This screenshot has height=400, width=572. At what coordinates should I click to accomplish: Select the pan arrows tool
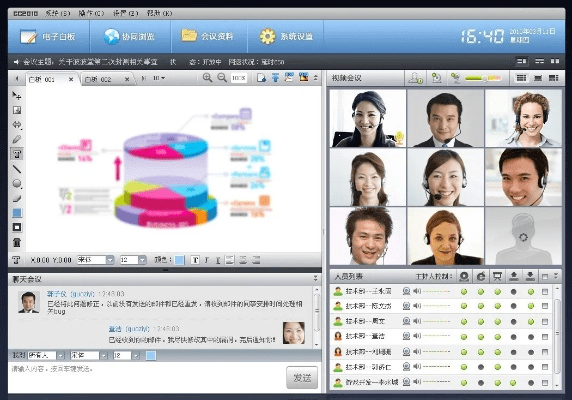coord(17,125)
